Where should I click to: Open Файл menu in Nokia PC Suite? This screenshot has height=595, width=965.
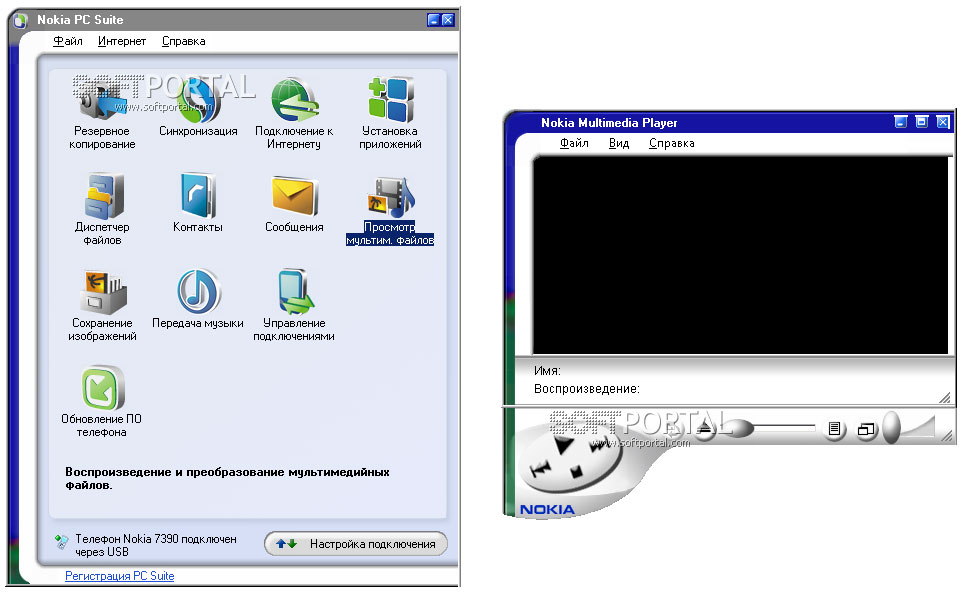click(68, 41)
